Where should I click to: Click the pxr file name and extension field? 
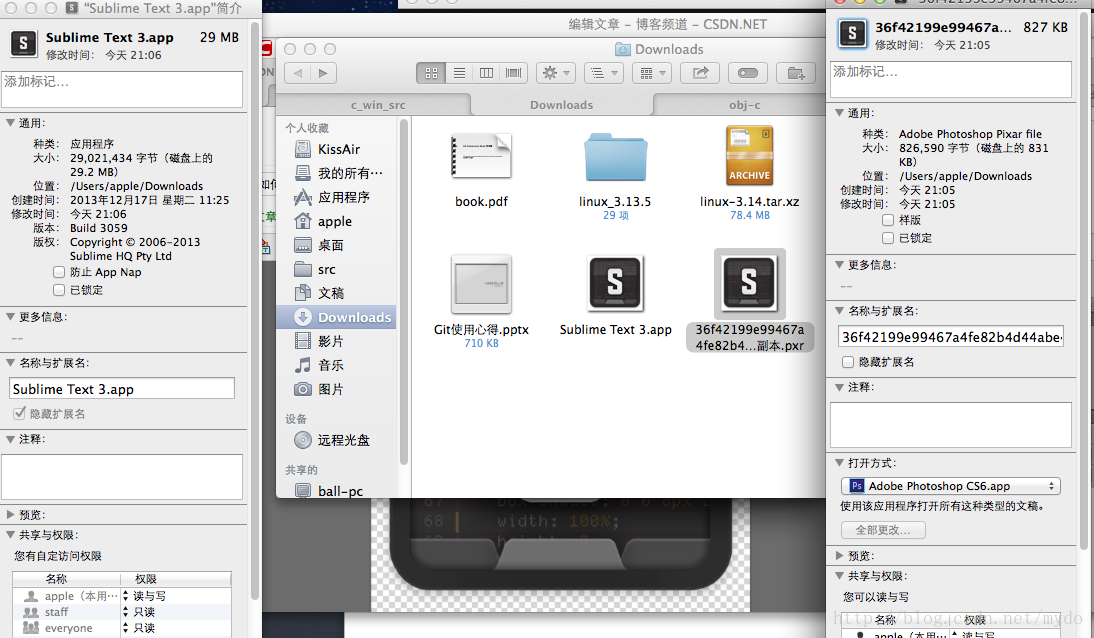(x=951, y=336)
